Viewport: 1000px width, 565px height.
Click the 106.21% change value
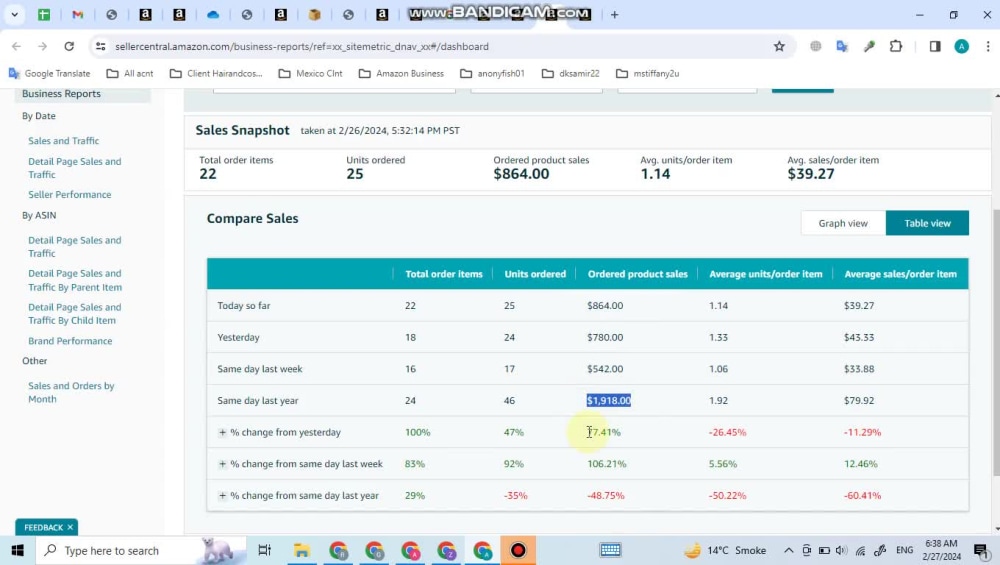(x=607, y=464)
